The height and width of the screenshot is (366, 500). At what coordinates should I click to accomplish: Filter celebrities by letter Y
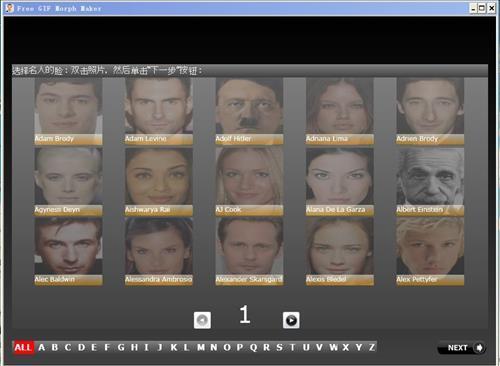point(359,347)
